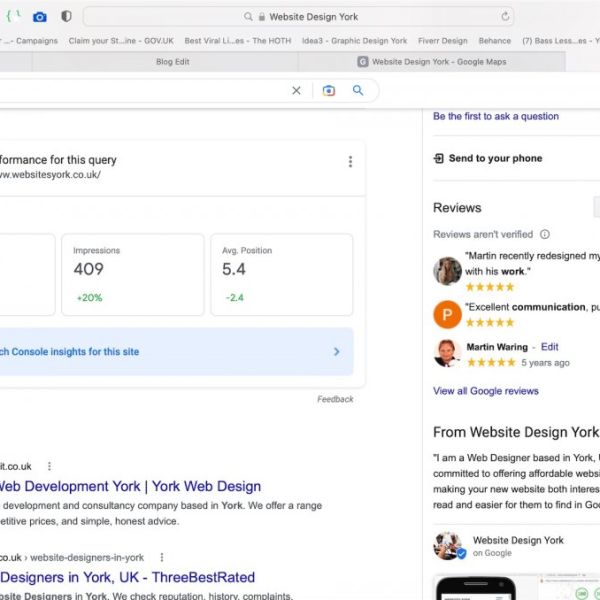Click the Excellent communication review snippet
This screenshot has width=600, height=600.
pyautogui.click(x=532, y=307)
